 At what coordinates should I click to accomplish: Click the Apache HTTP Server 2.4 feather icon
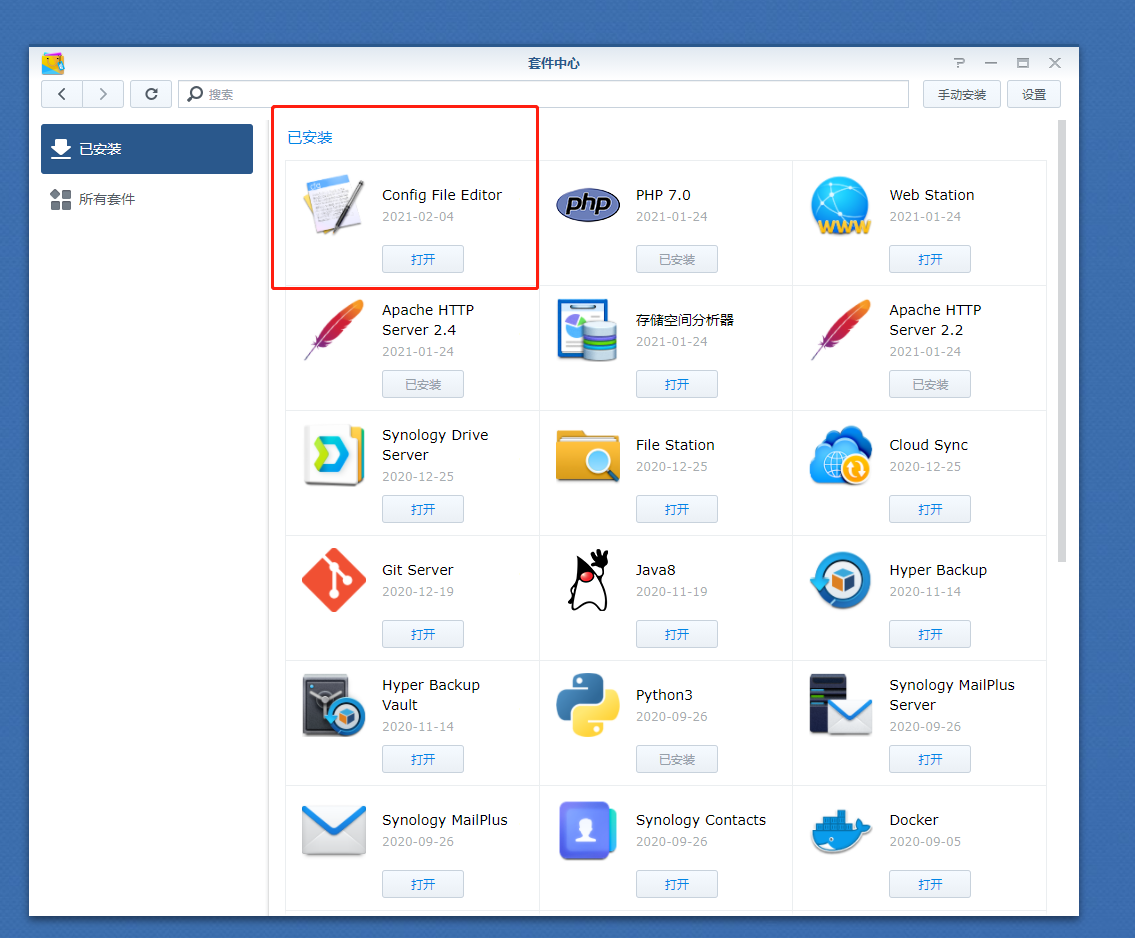[x=334, y=330]
